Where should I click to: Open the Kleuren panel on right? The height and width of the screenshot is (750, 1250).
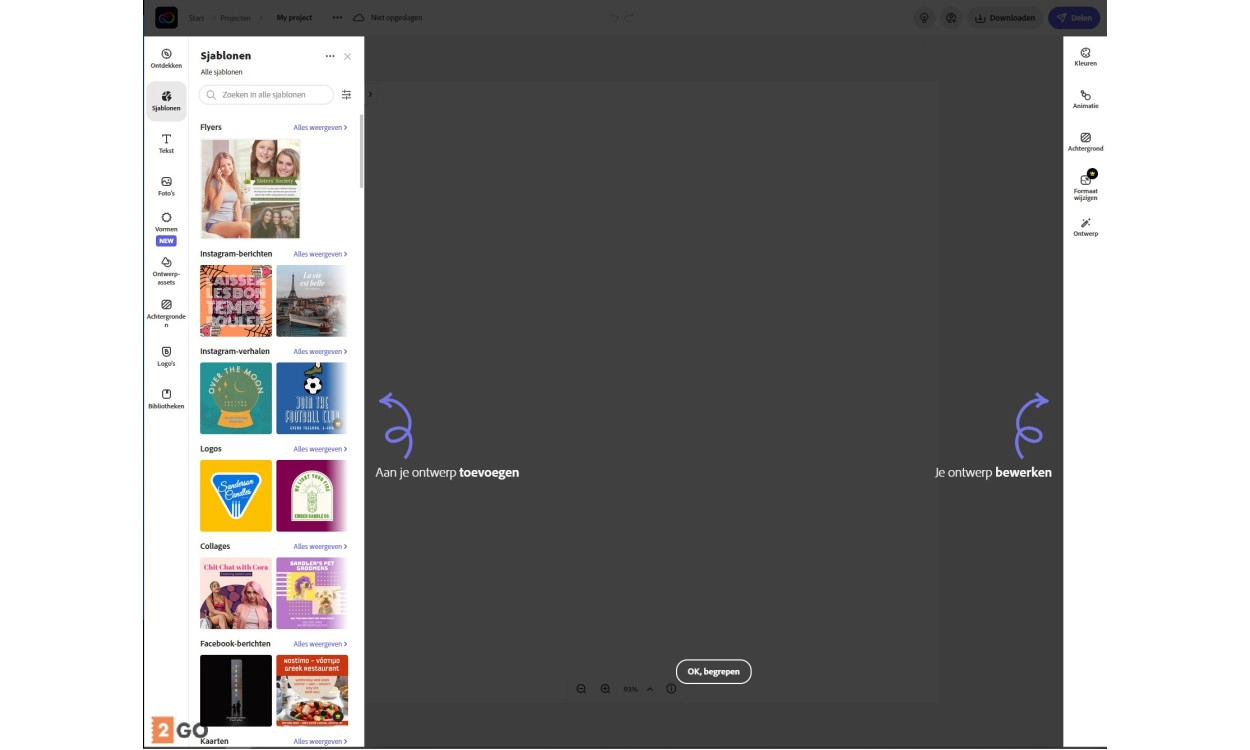point(1085,57)
